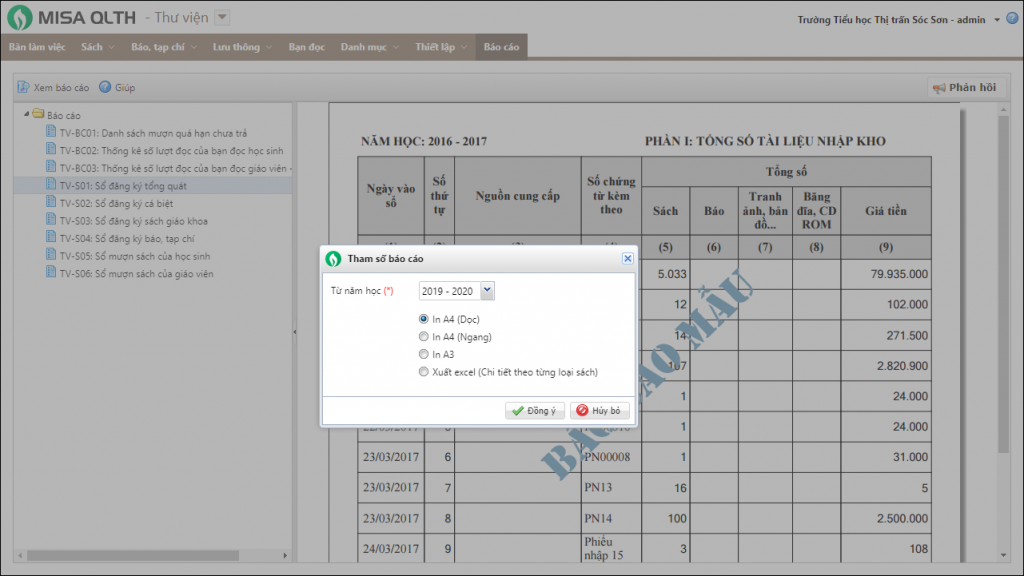
Task: Open the Sách menu
Action: [x=97, y=47]
